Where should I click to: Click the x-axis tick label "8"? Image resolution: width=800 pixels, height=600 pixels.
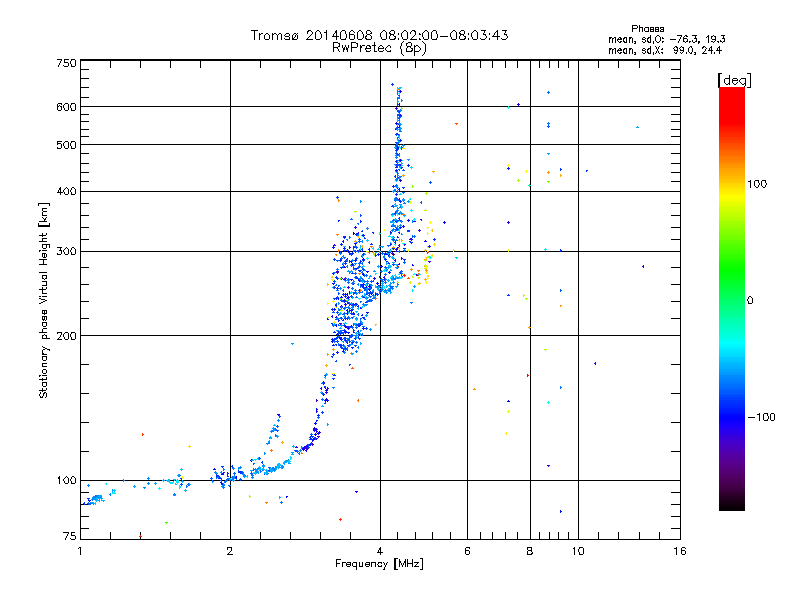point(530,551)
